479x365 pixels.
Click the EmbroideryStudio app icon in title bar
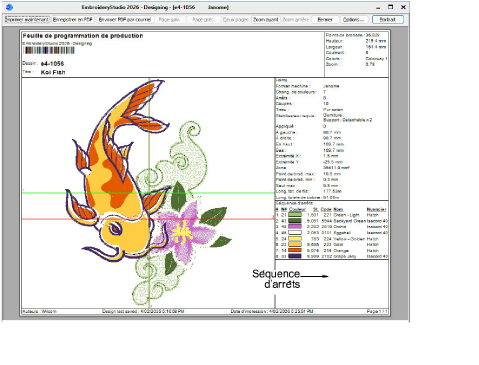click(x=9, y=7)
